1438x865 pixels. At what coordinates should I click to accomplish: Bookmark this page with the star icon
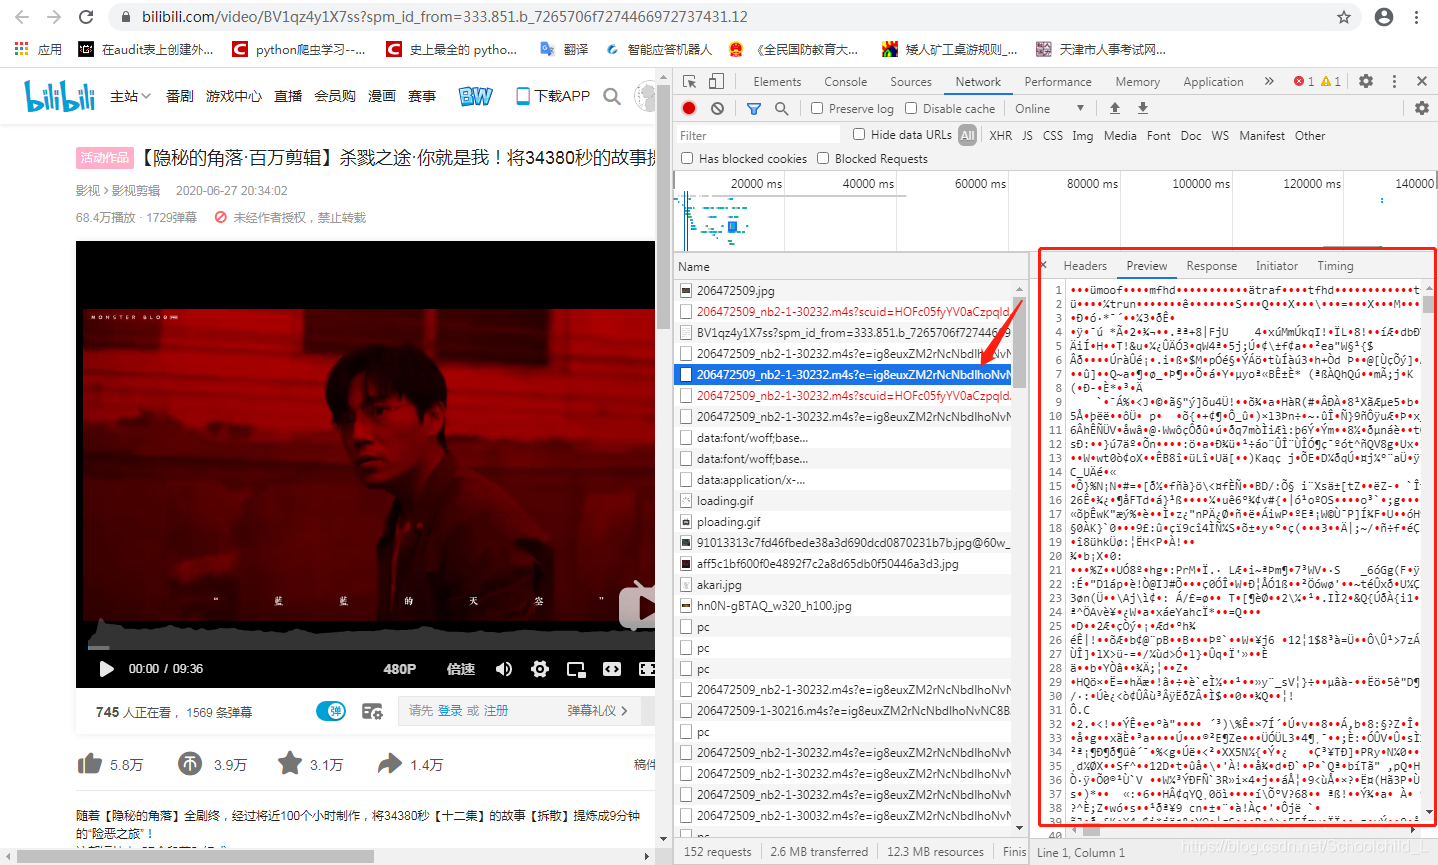point(1344,17)
